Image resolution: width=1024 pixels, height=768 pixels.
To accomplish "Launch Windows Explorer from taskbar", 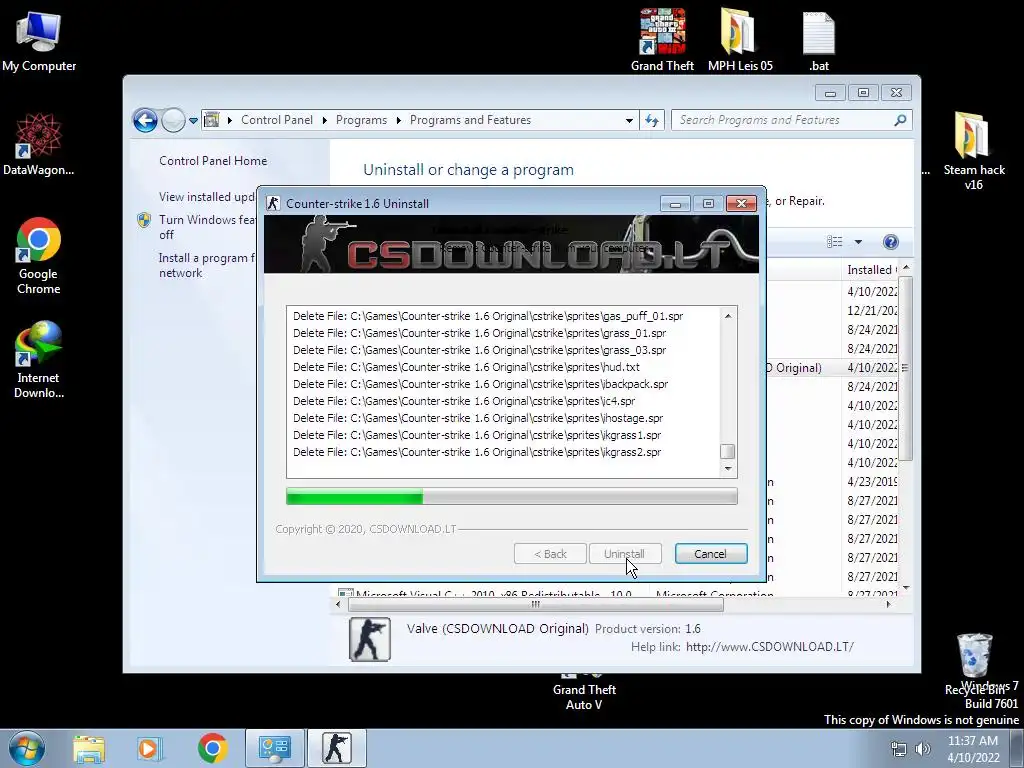I will point(89,748).
